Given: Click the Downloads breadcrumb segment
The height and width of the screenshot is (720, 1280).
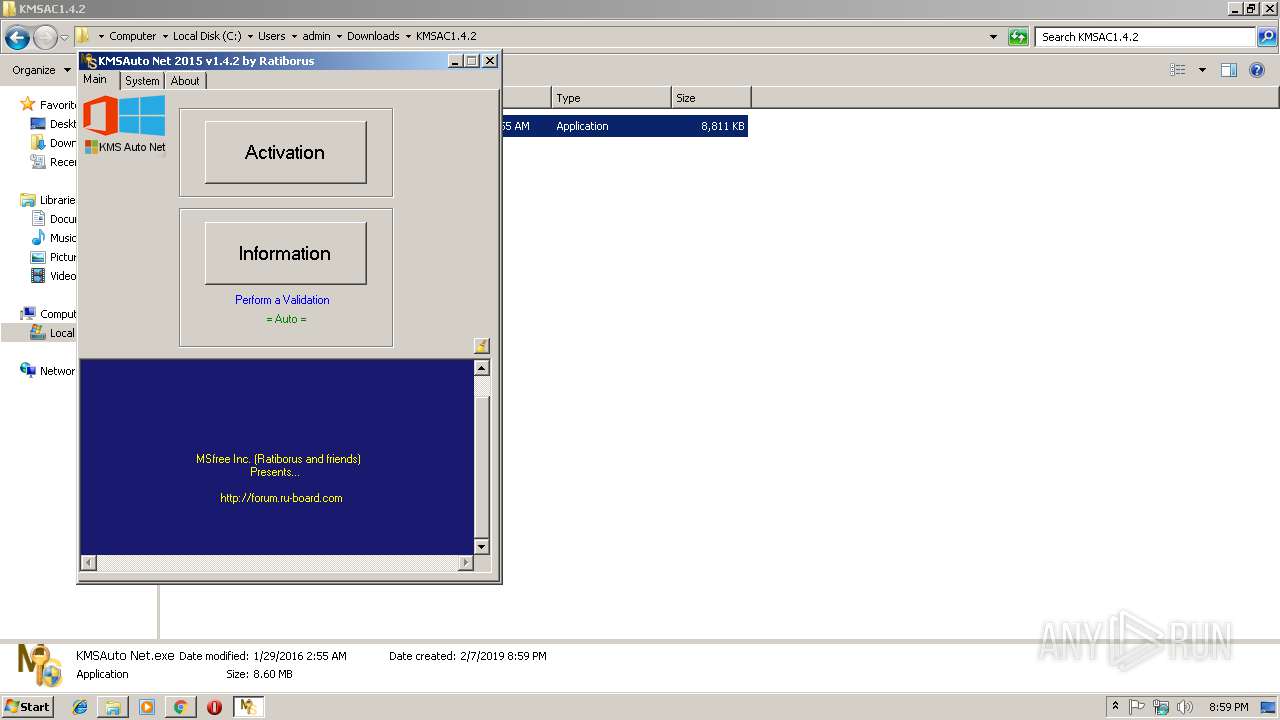Looking at the screenshot, I should (373, 36).
